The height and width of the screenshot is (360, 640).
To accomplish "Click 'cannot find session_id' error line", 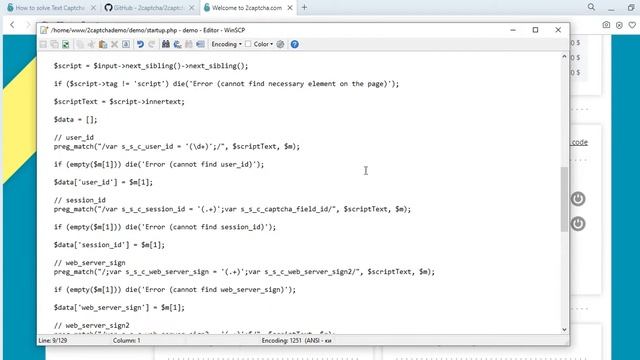I will pos(165,227).
